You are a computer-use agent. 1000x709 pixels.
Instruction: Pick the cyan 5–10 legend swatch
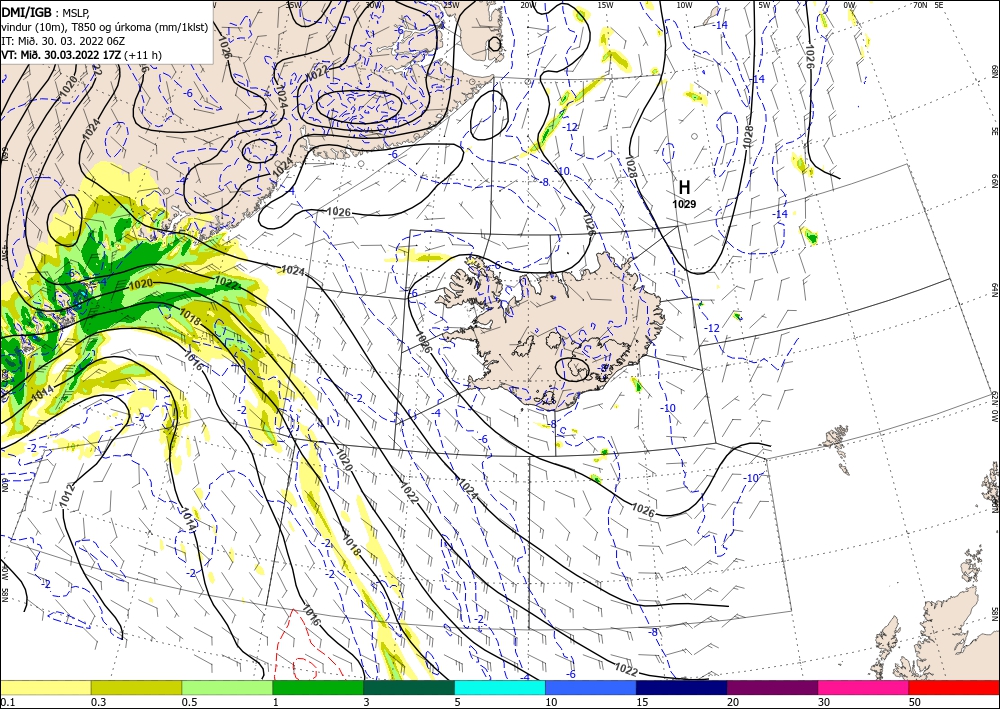[x=500, y=687]
